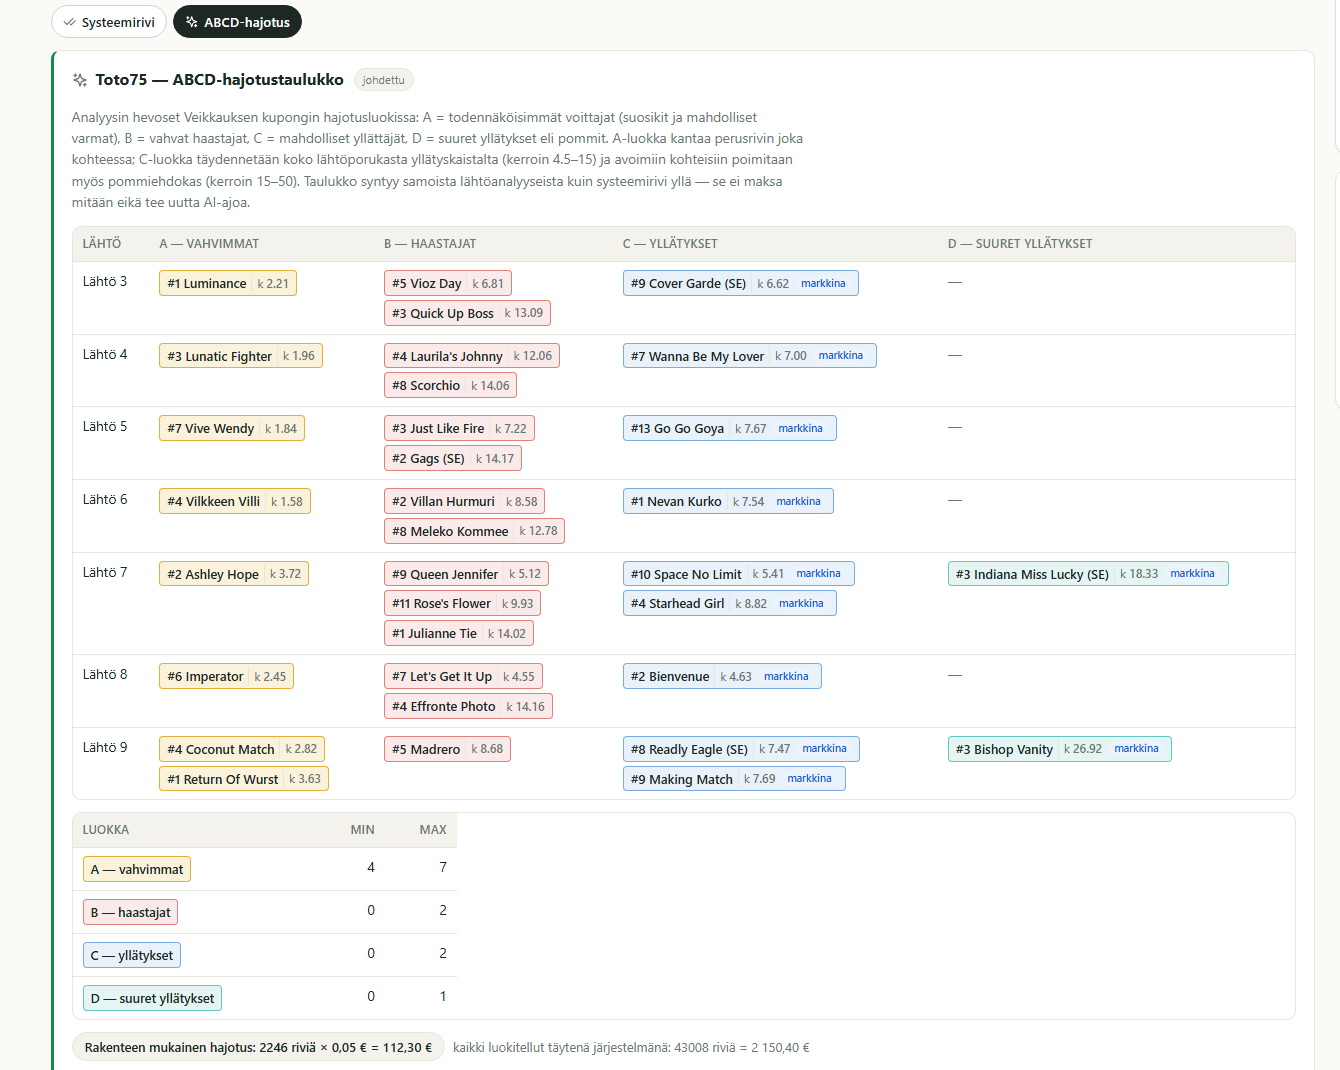Viewport: 1340px width, 1070px height.
Task: Select #4 Starhead Girl chip
Action: coord(730,603)
